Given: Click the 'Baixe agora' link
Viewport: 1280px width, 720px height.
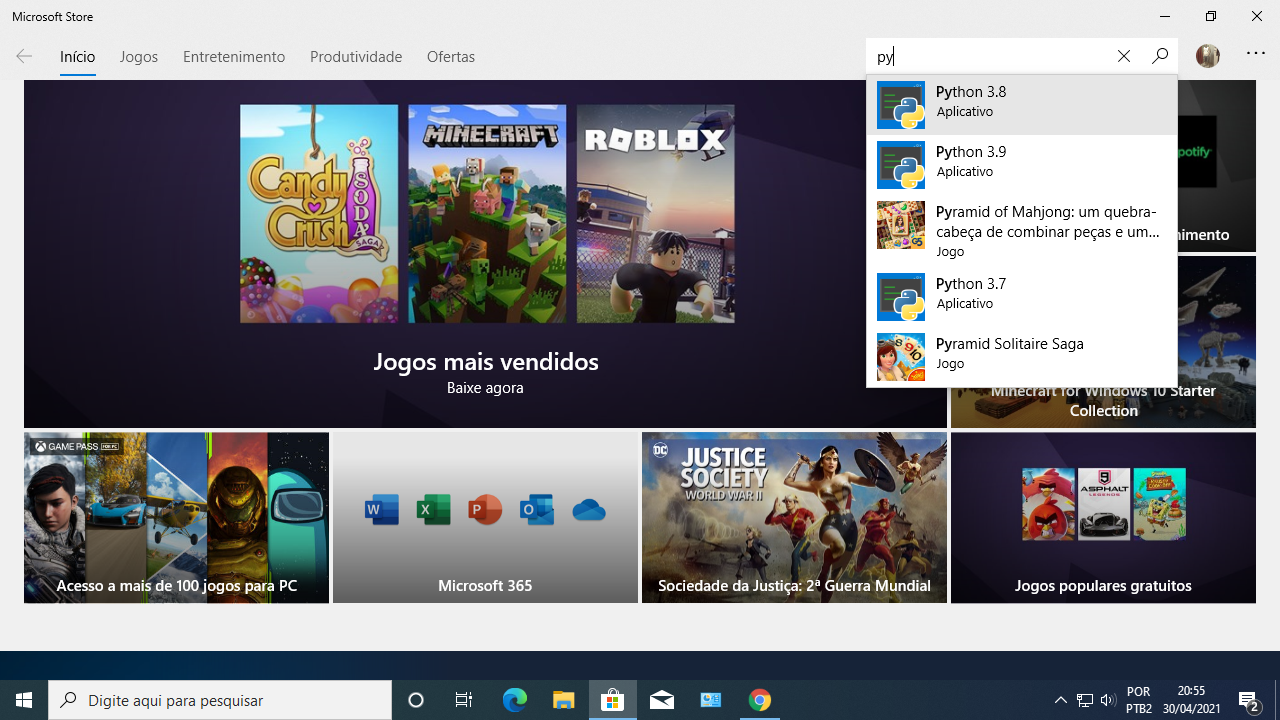Looking at the screenshot, I should click(485, 387).
